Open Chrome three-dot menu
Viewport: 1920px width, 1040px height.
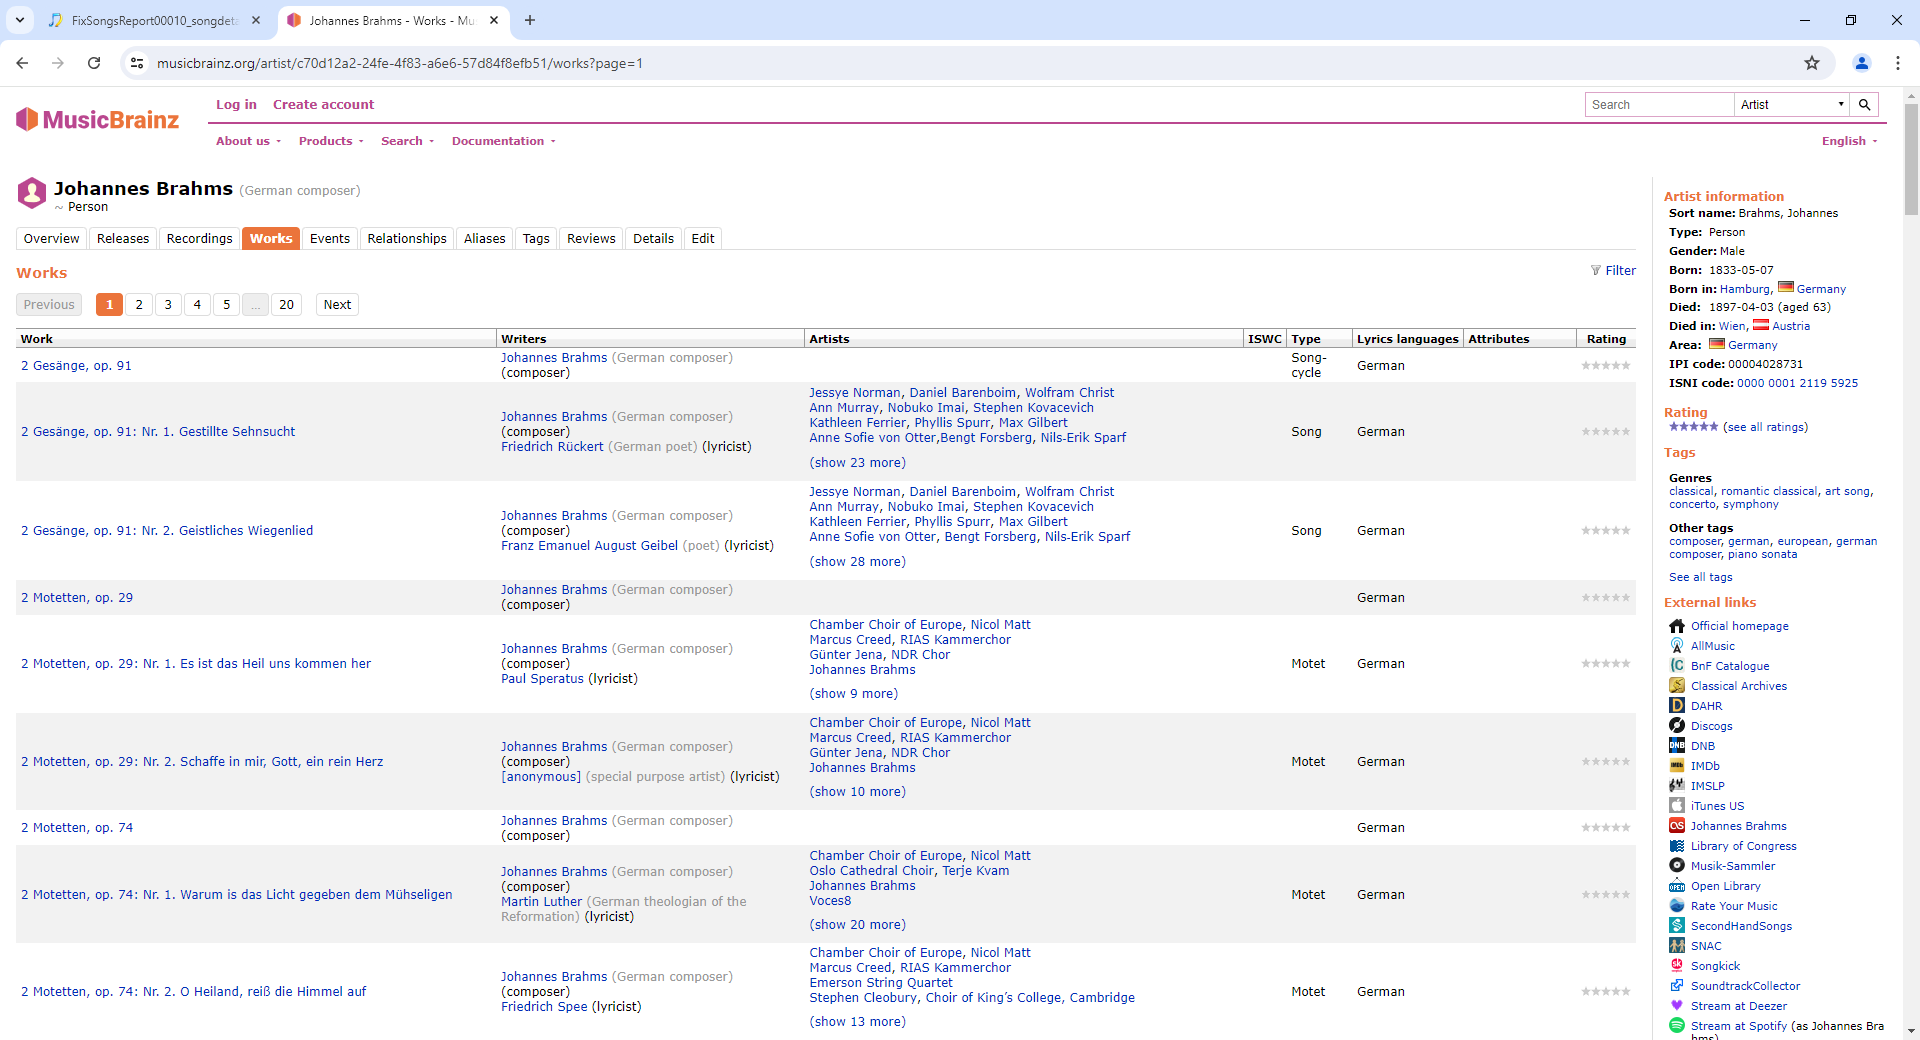click(1898, 63)
